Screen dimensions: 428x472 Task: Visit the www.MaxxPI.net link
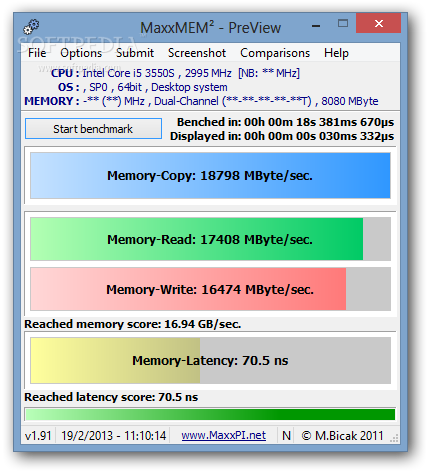tap(224, 435)
